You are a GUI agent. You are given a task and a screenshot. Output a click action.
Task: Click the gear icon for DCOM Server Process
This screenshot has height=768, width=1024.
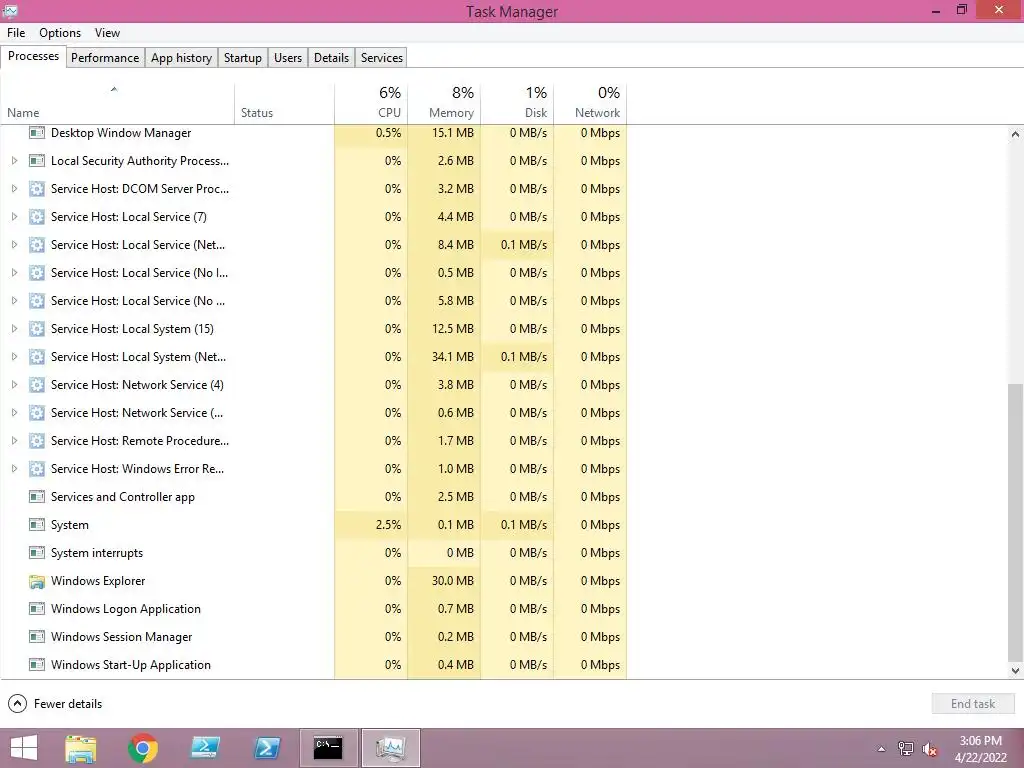(37, 189)
